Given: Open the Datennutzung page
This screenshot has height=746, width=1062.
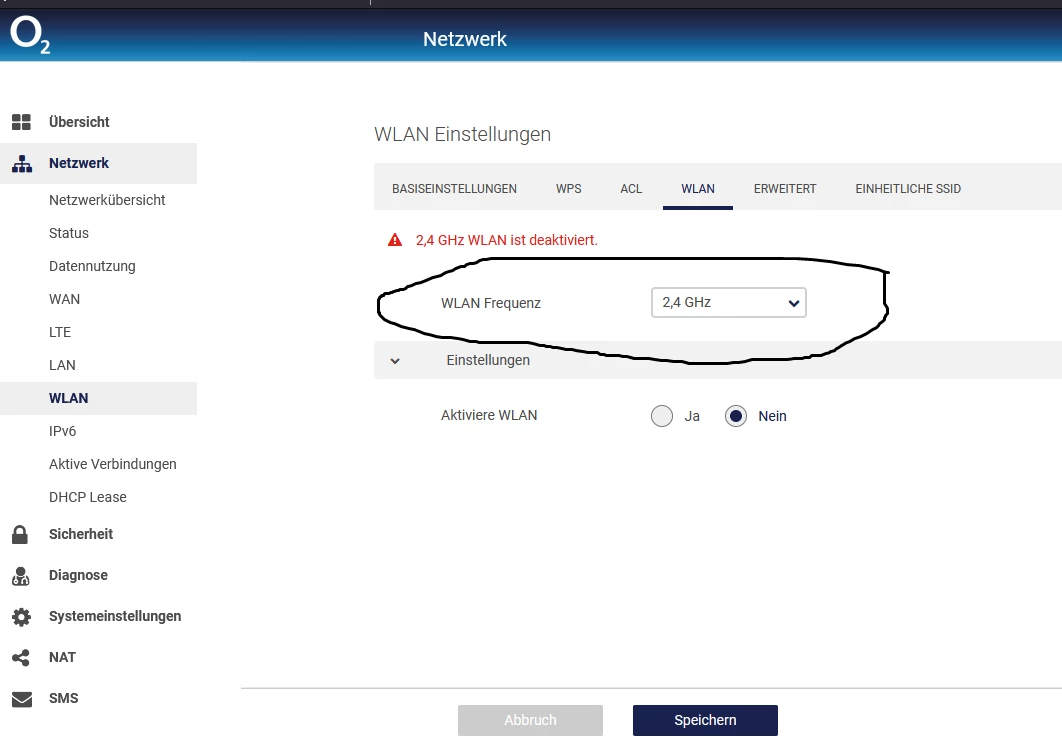Looking at the screenshot, I should pos(92,266).
